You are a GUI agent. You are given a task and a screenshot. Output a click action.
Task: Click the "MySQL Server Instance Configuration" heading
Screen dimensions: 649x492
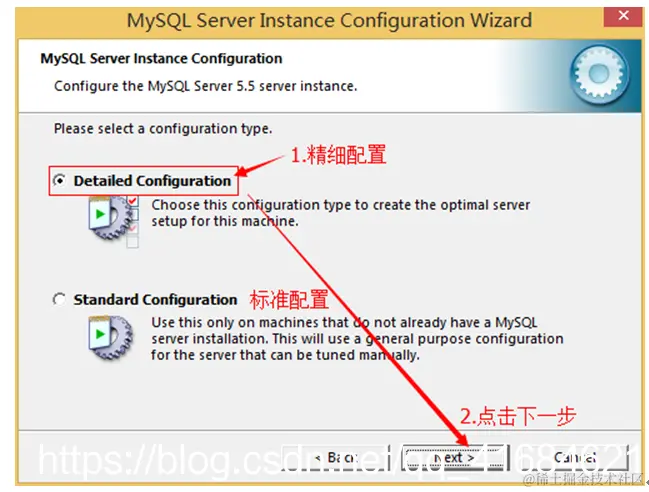coord(161,58)
